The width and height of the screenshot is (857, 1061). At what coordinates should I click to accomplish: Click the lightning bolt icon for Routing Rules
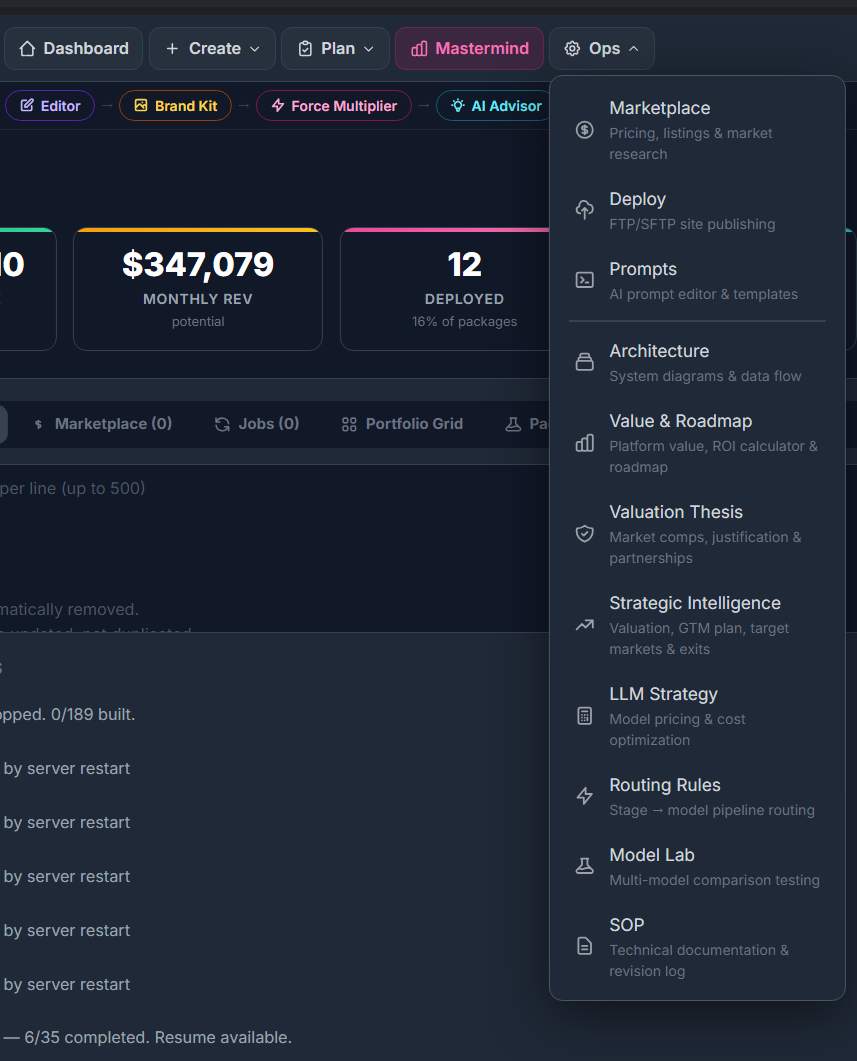585,796
